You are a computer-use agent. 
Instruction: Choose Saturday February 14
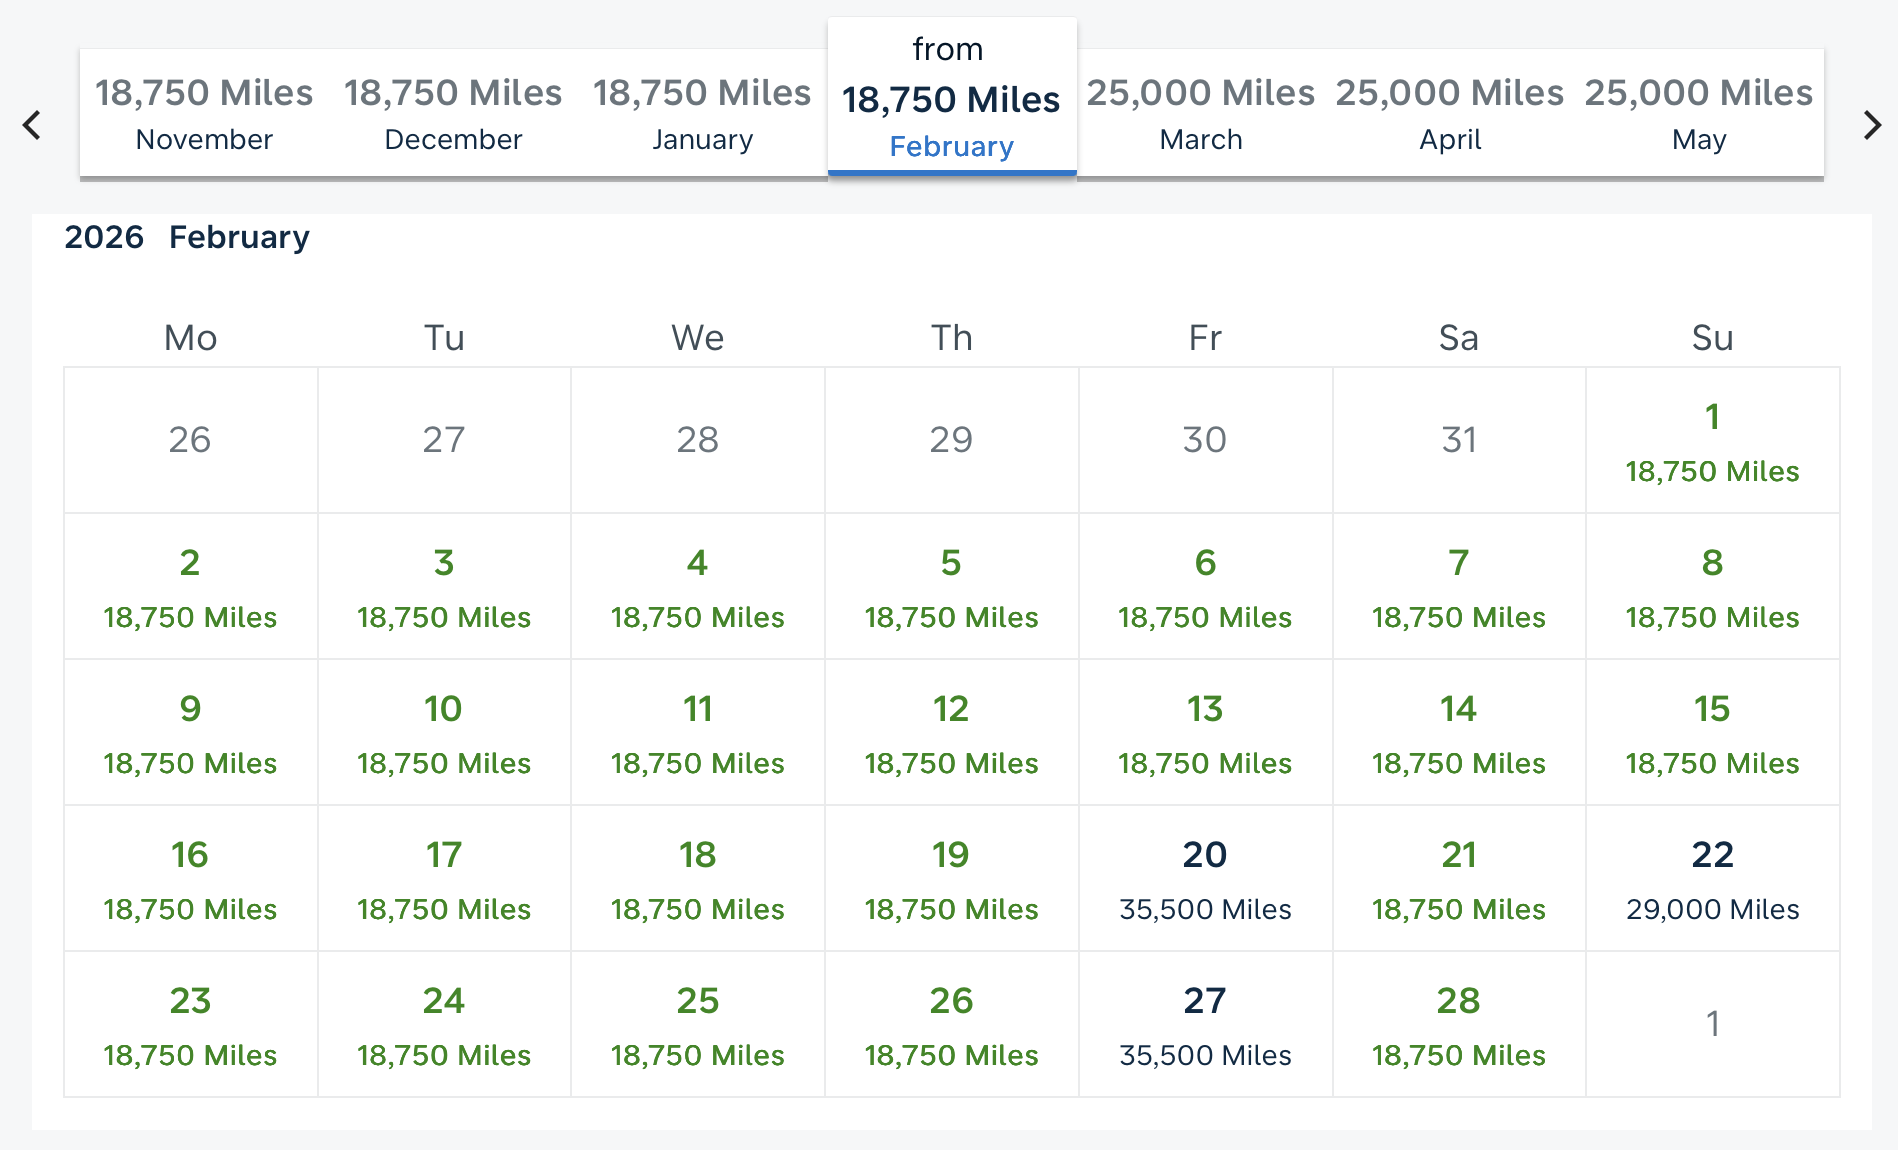click(1458, 733)
